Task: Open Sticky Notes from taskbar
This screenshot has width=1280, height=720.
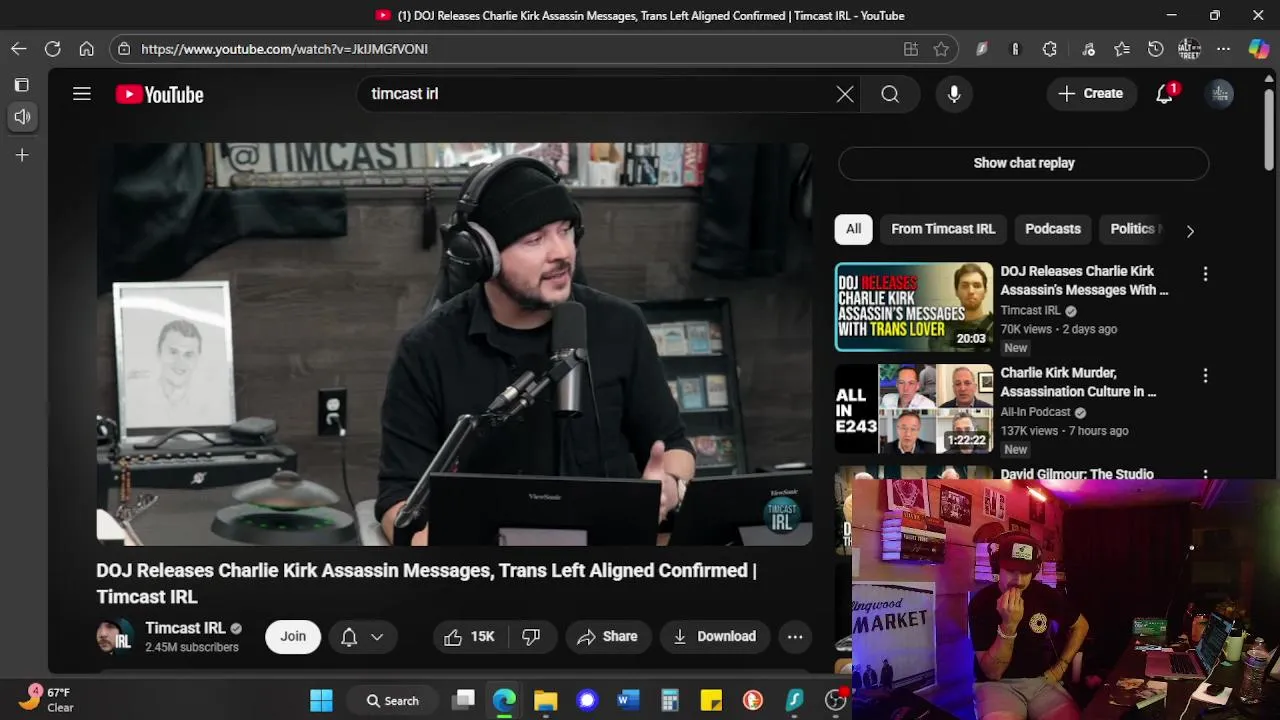Action: [711, 700]
